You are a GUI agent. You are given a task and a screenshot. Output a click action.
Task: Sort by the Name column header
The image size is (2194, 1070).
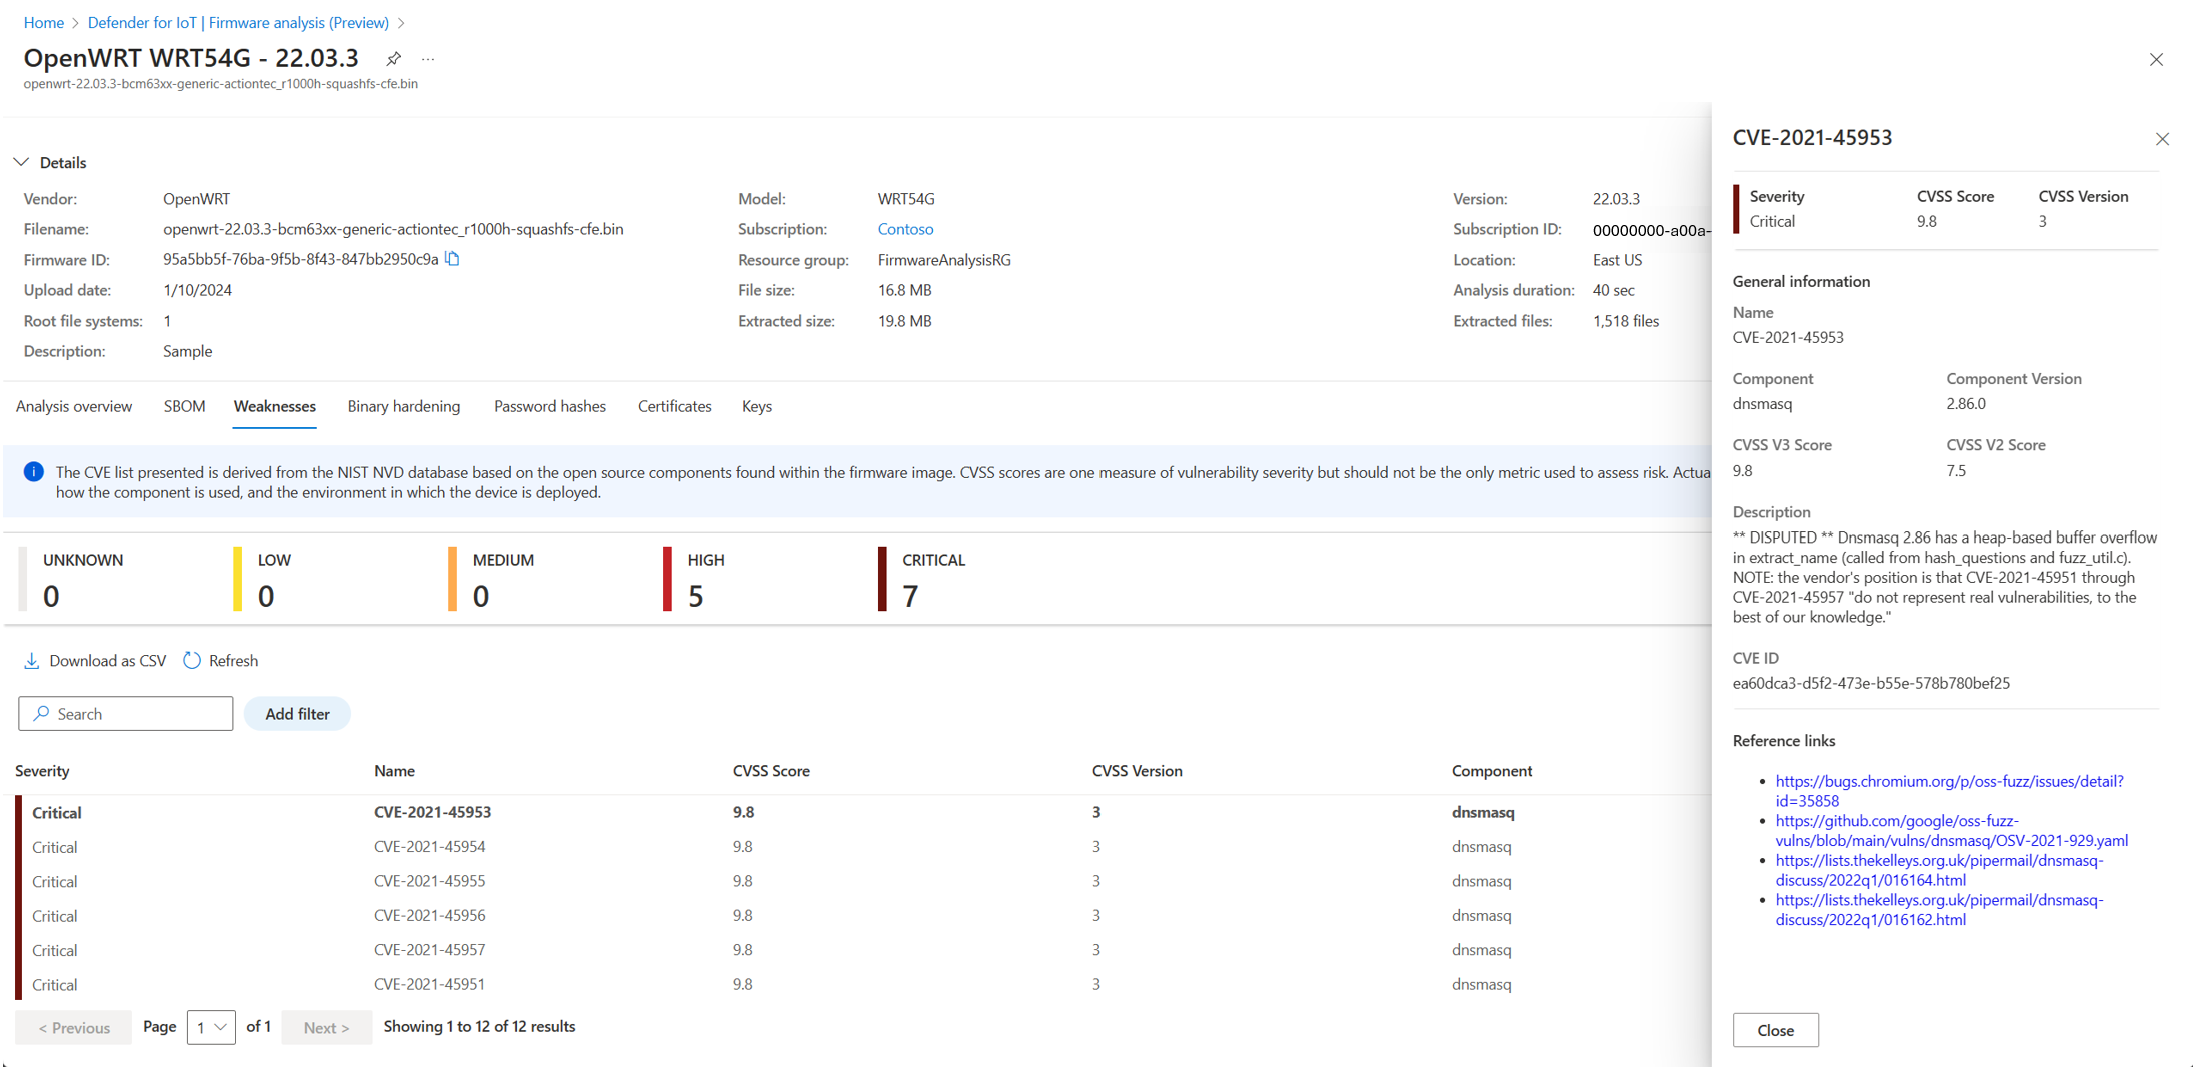[394, 771]
